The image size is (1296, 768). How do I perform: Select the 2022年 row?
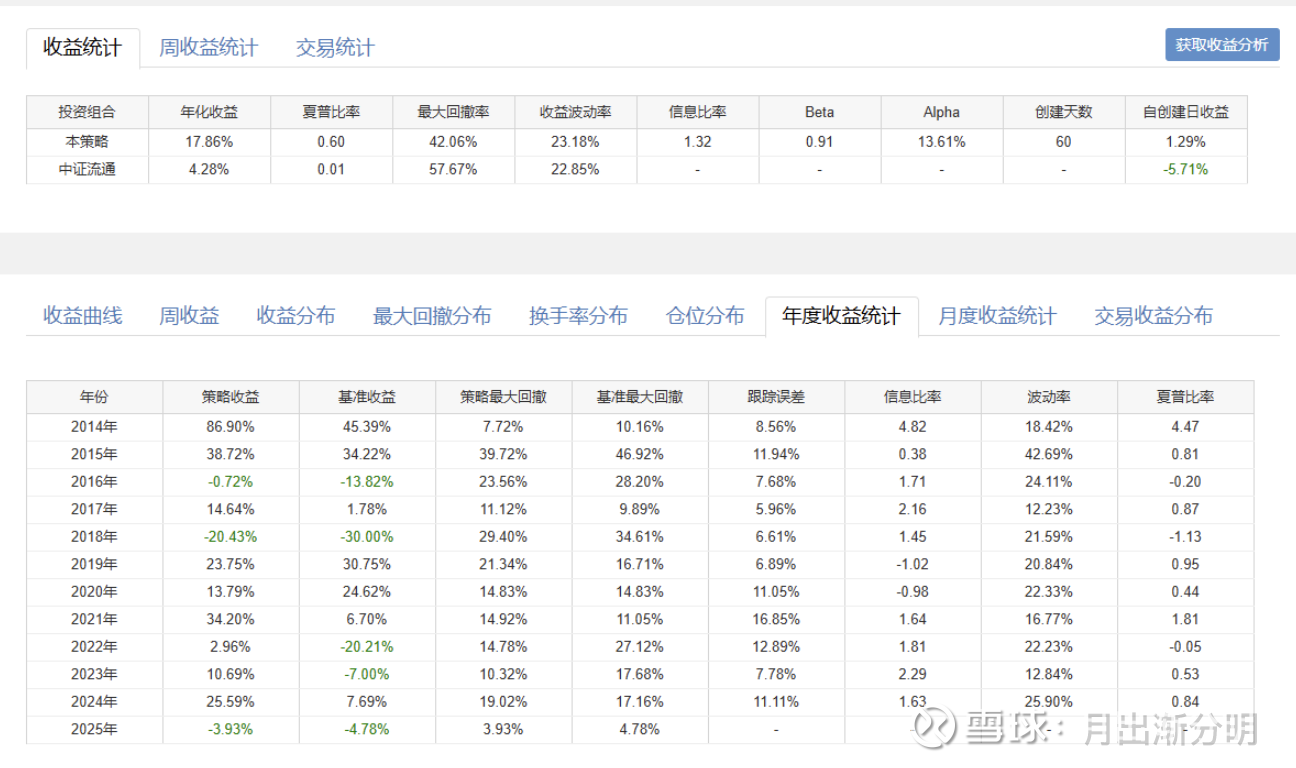click(640, 647)
